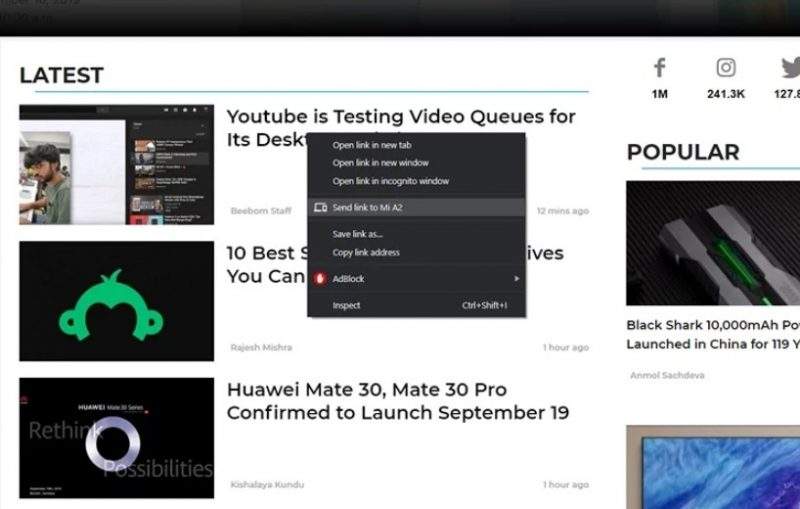This screenshot has width=800, height=509.
Task: Open the Black Shark 10,000mAh article title
Action: tap(713, 335)
